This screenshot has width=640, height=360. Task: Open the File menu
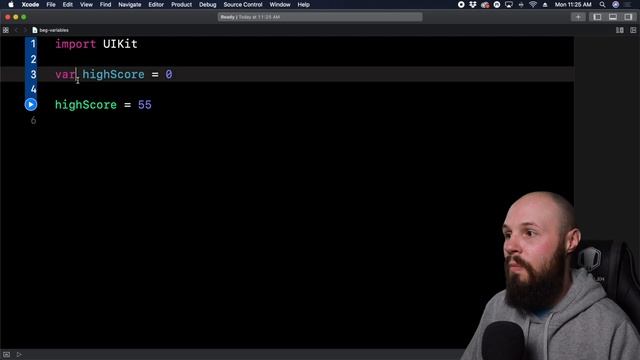point(51,4)
